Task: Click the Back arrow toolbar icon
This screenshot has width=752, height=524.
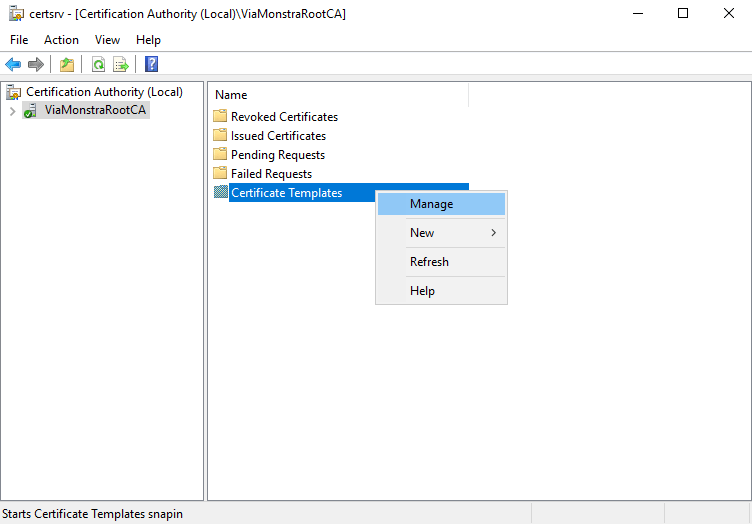Action: [x=13, y=65]
